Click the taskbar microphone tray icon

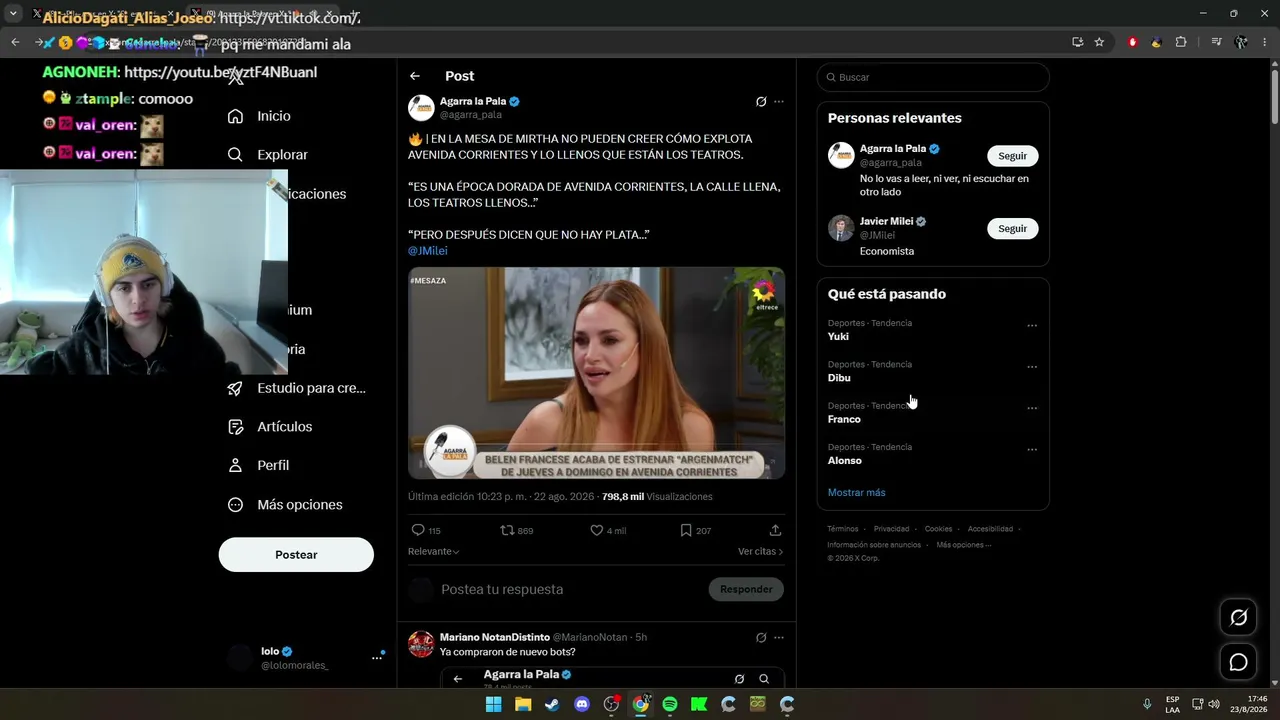(x=1147, y=704)
